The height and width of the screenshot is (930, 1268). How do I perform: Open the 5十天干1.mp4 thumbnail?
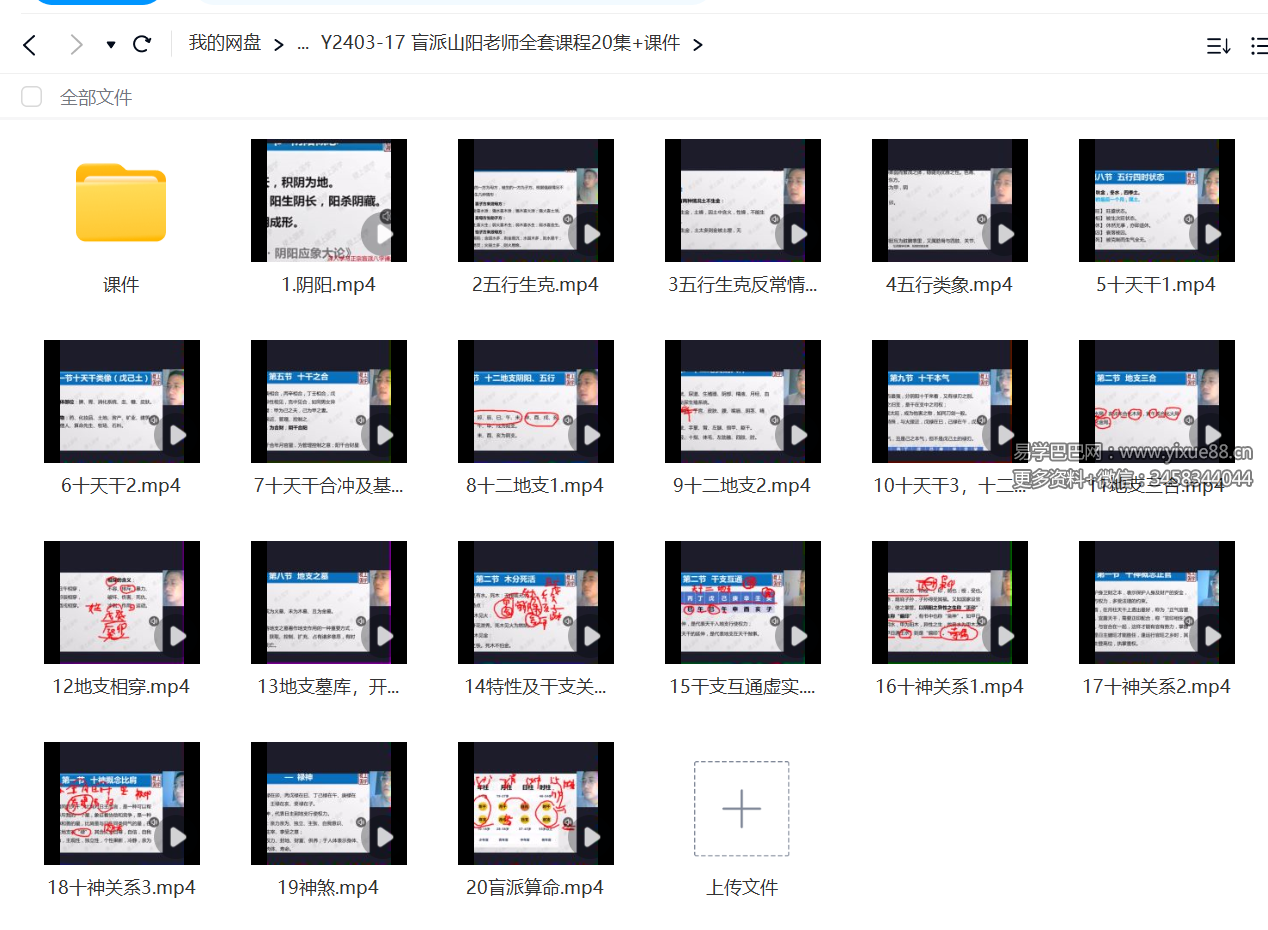(x=1156, y=201)
